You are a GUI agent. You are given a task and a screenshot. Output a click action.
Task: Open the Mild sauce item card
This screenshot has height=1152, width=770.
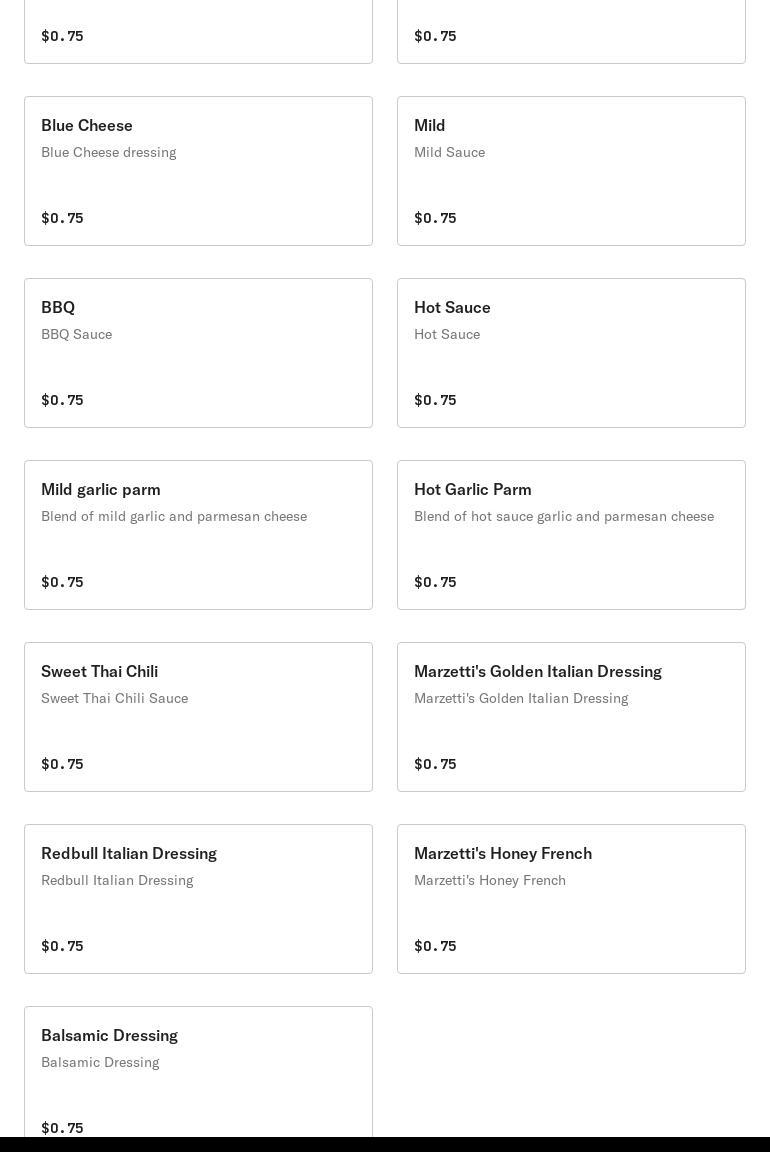point(571,171)
